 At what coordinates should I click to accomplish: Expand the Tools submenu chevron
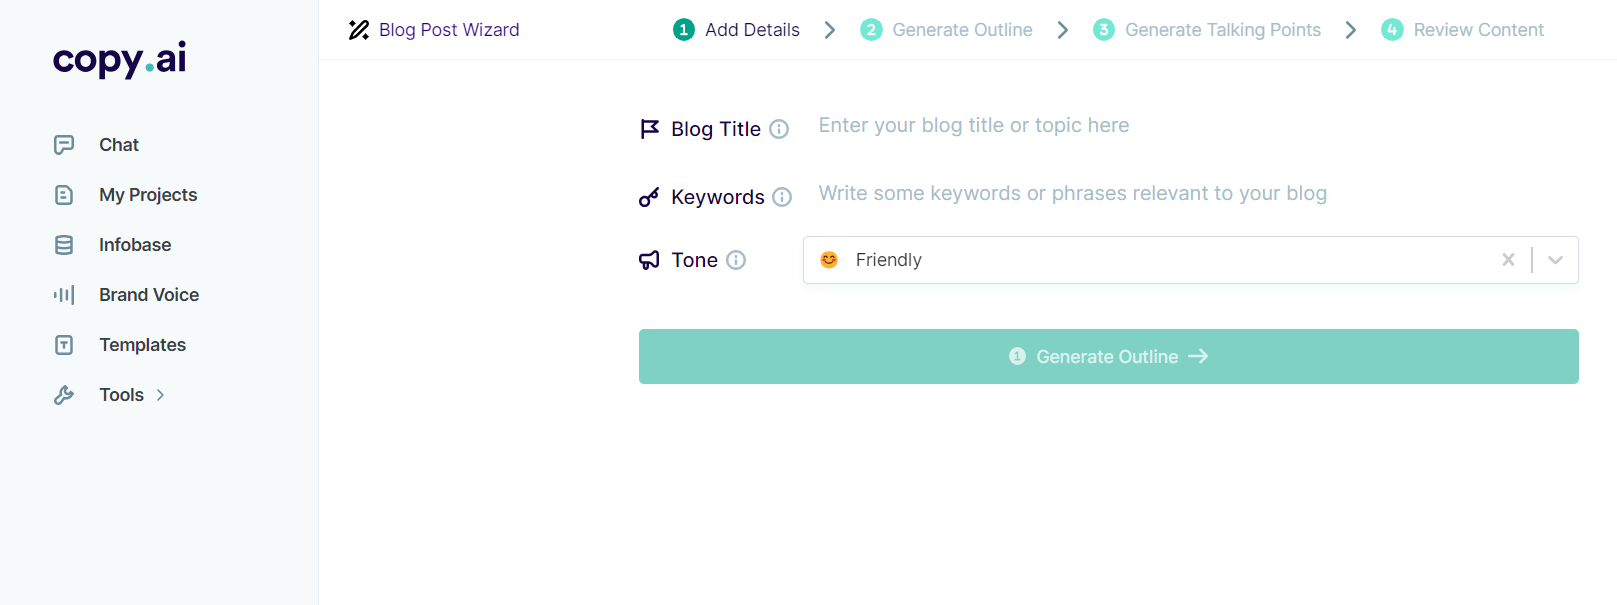[160, 395]
